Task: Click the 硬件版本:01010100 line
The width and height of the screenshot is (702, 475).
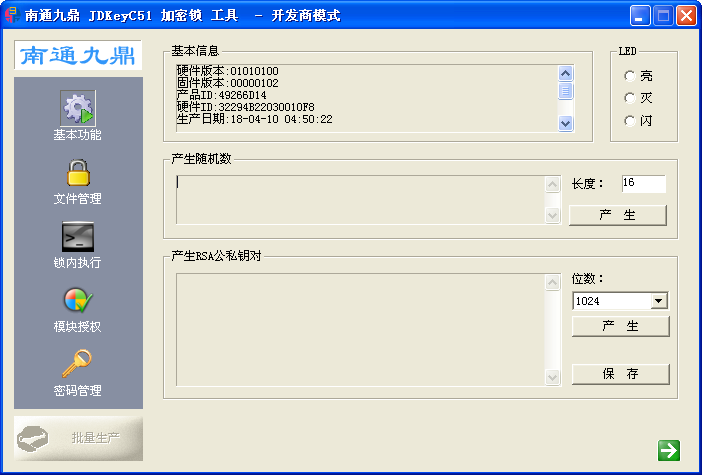Action: 227,71
